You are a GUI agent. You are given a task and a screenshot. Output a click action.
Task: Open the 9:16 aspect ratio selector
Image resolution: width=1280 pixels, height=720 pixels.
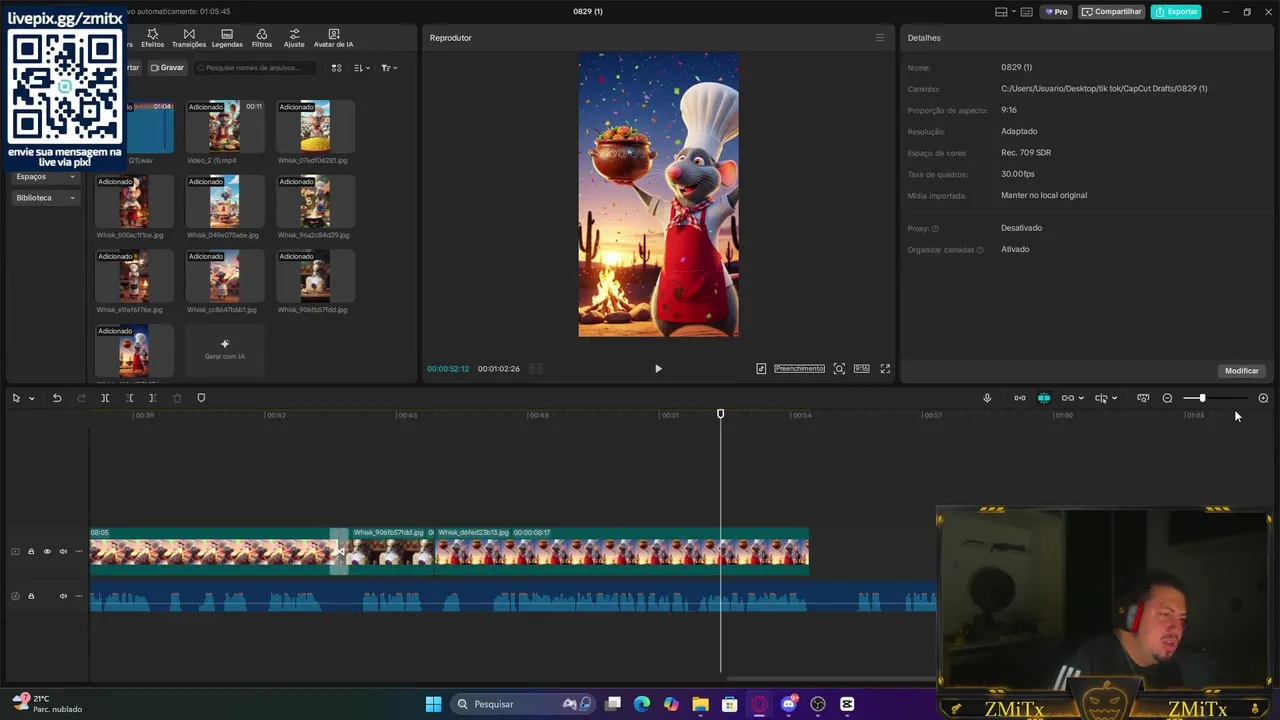[861, 369]
